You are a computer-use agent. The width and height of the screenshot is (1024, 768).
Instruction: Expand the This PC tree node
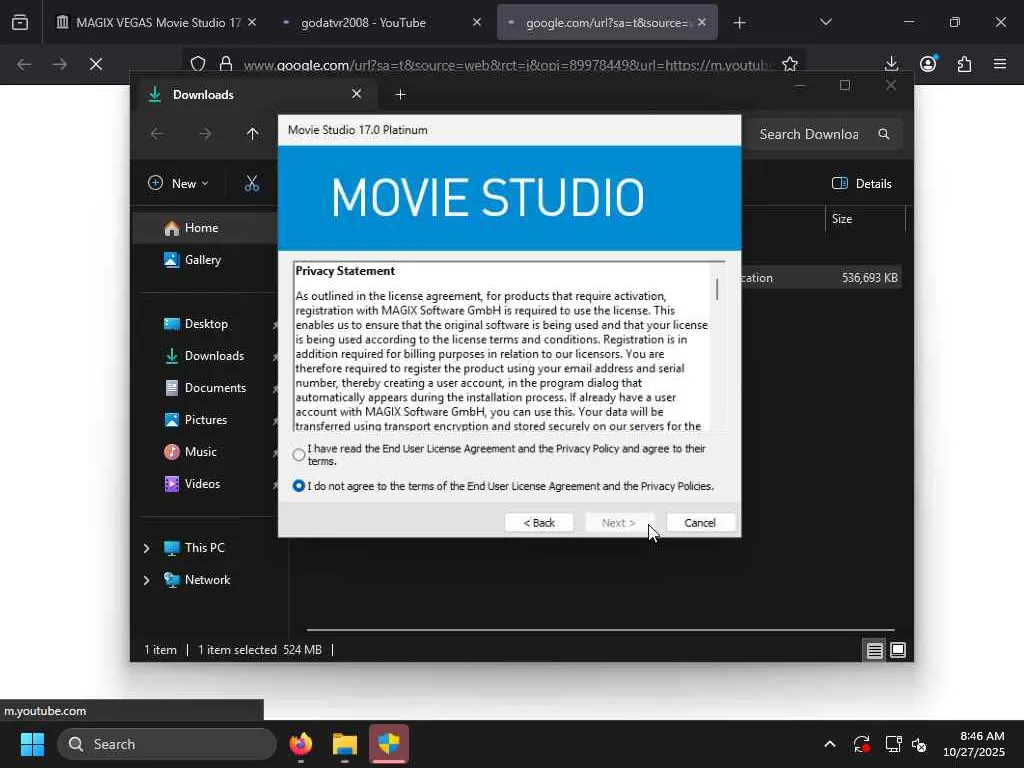(146, 548)
